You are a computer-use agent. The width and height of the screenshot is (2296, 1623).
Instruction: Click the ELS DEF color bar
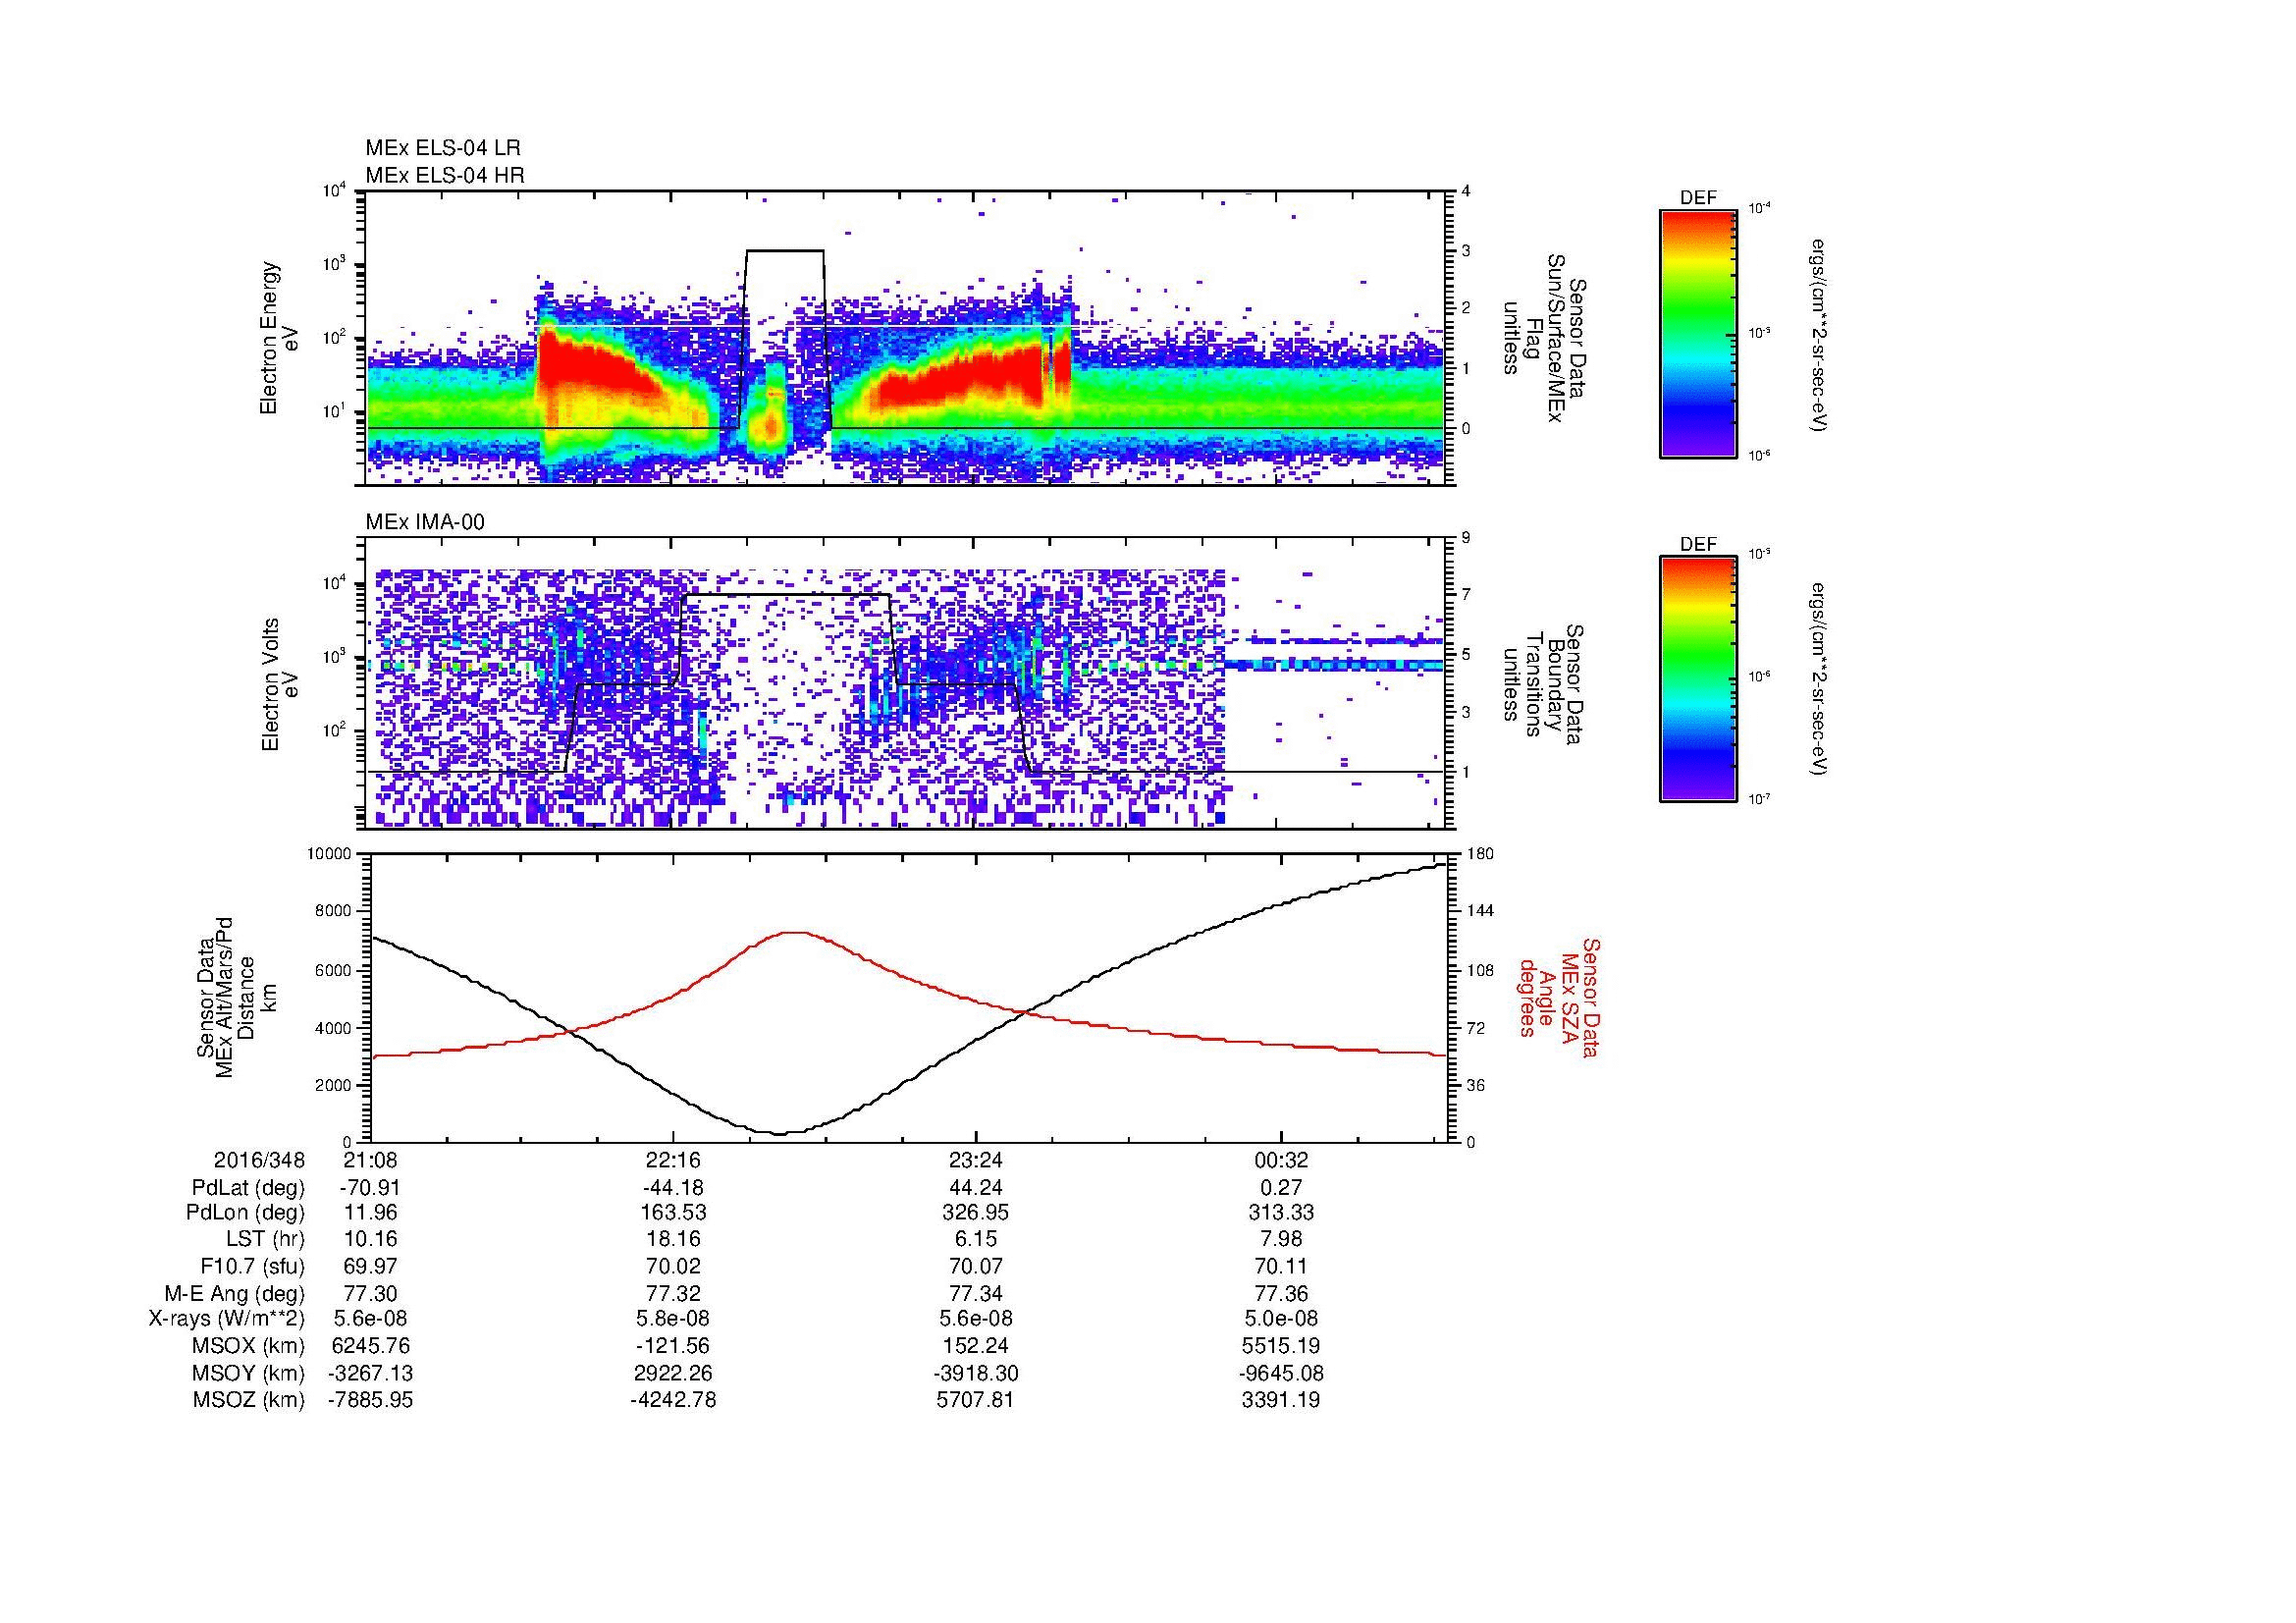tap(1697, 334)
